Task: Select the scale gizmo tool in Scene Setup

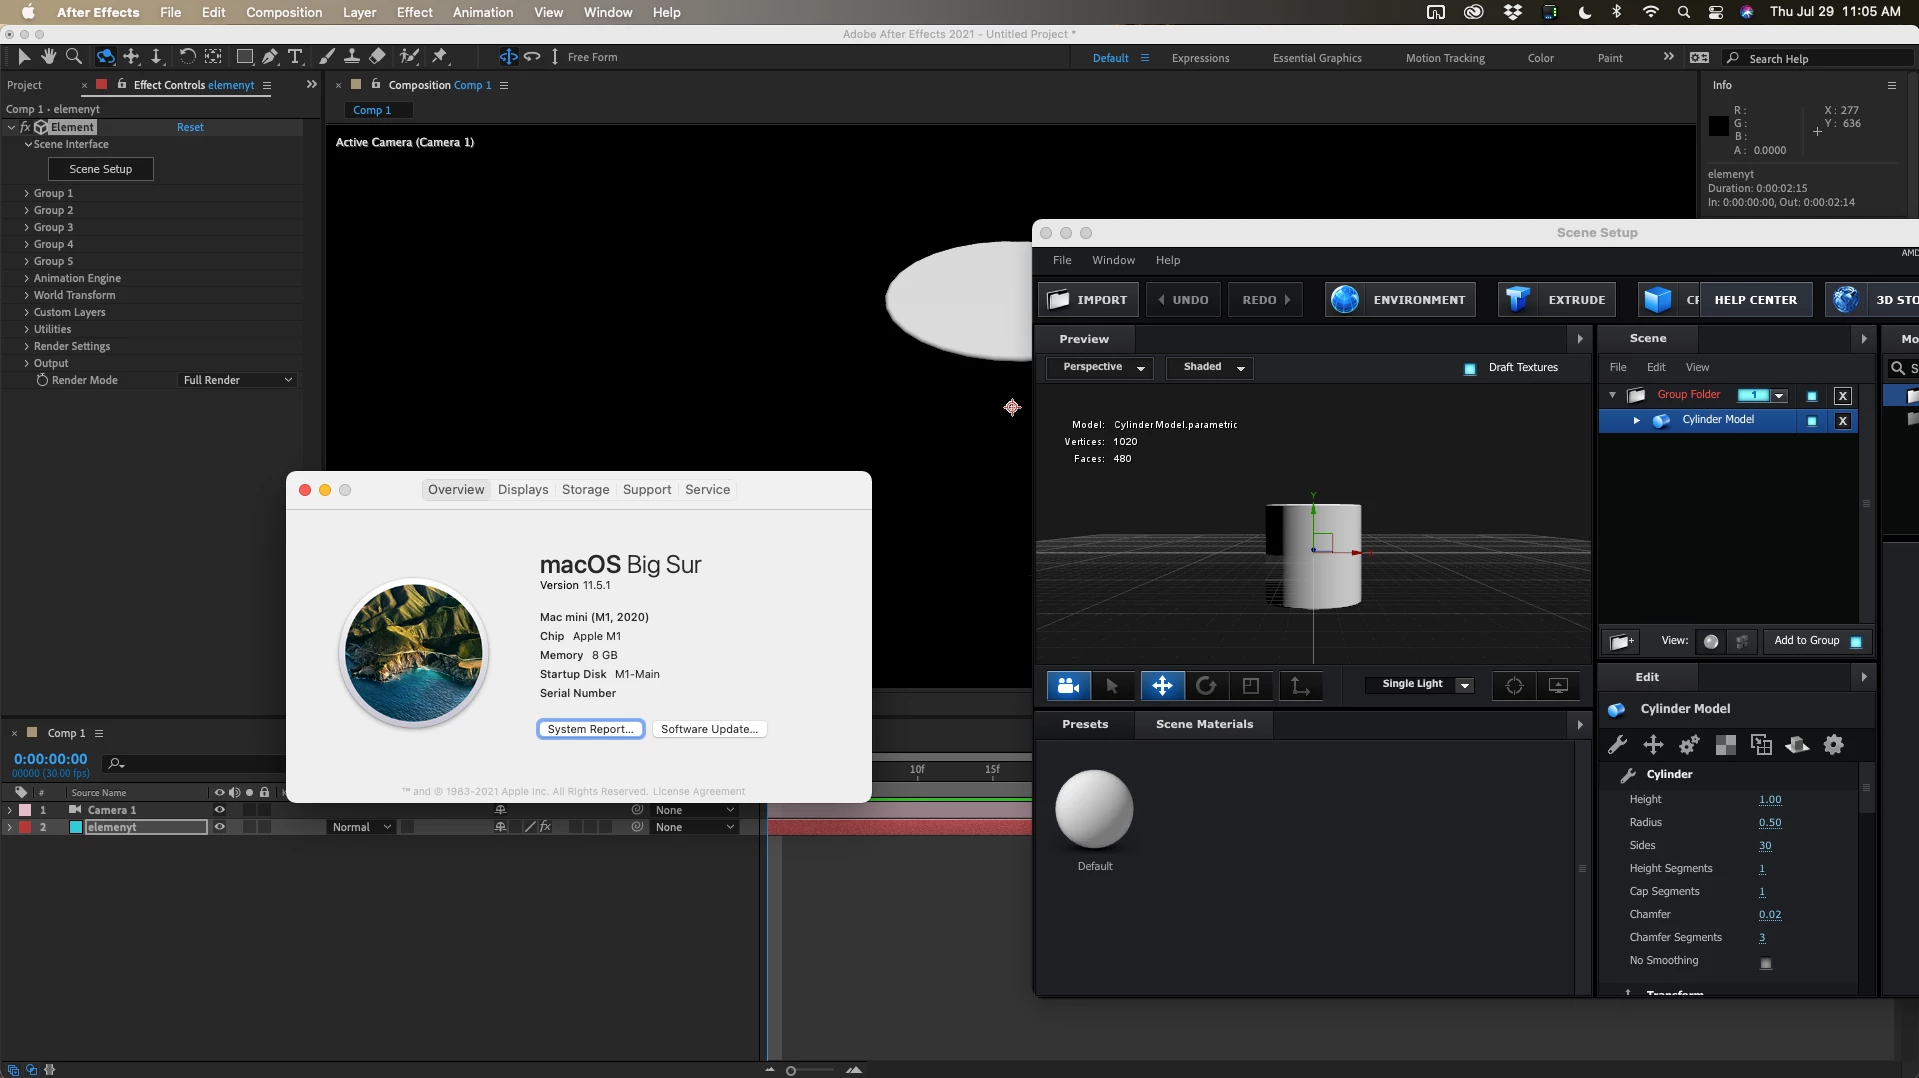Action: point(1250,685)
